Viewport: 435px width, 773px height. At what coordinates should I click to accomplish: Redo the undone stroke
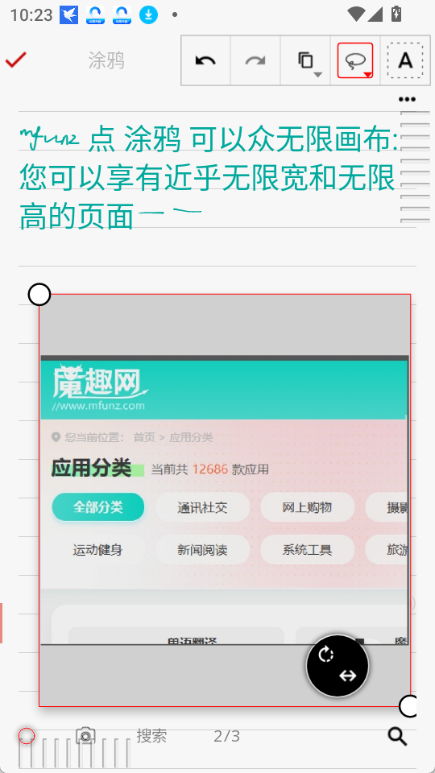tap(255, 61)
